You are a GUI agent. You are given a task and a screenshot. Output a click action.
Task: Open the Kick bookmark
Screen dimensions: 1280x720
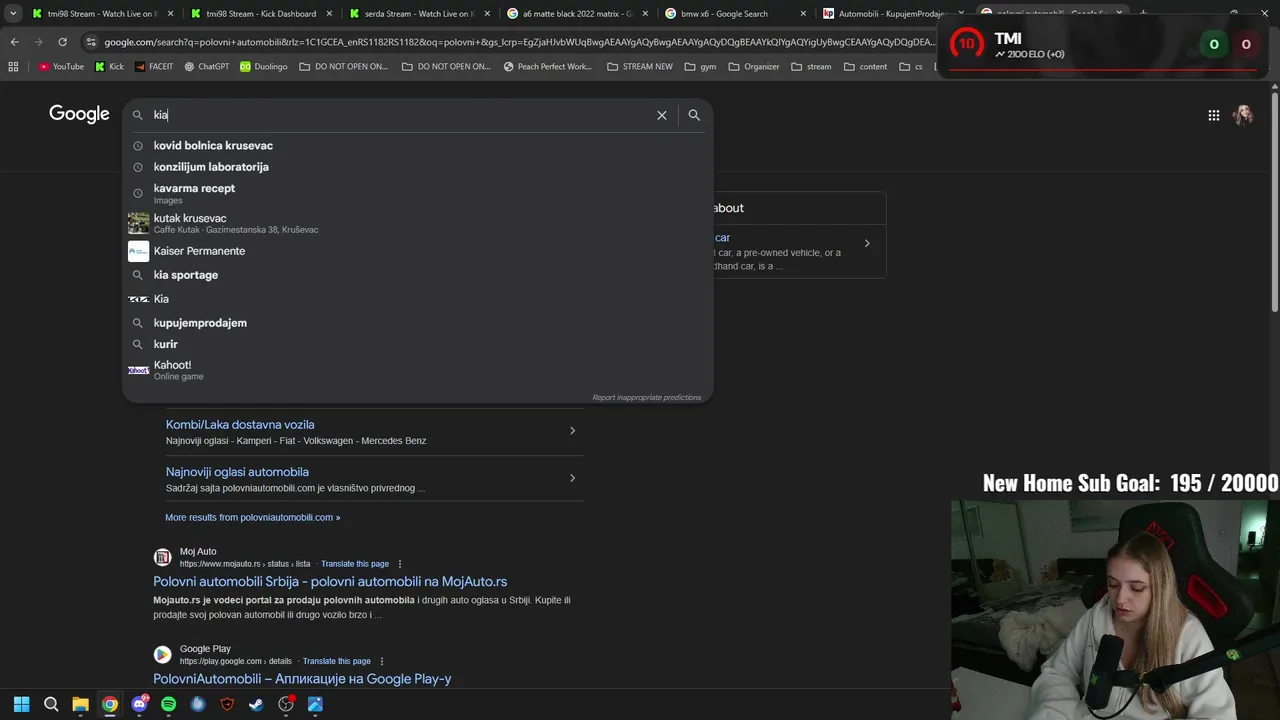pyautogui.click(x=110, y=67)
